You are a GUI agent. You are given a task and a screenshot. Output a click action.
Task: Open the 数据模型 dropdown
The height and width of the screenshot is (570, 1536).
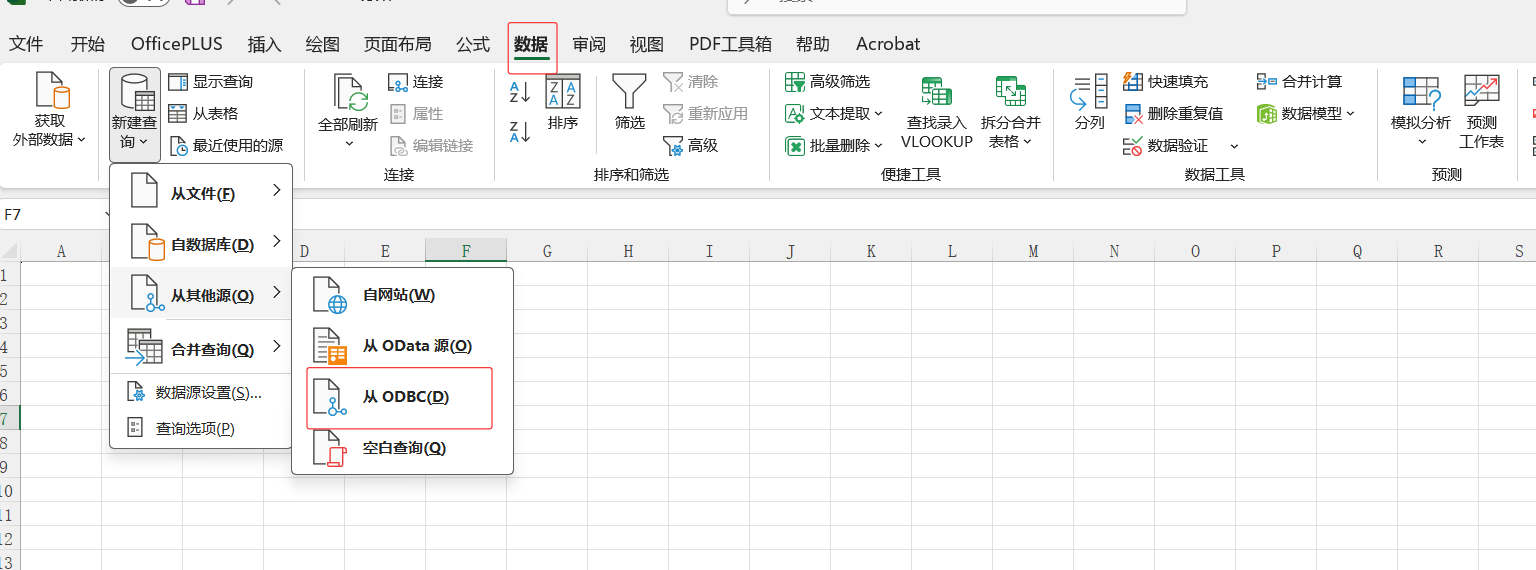pos(1306,114)
